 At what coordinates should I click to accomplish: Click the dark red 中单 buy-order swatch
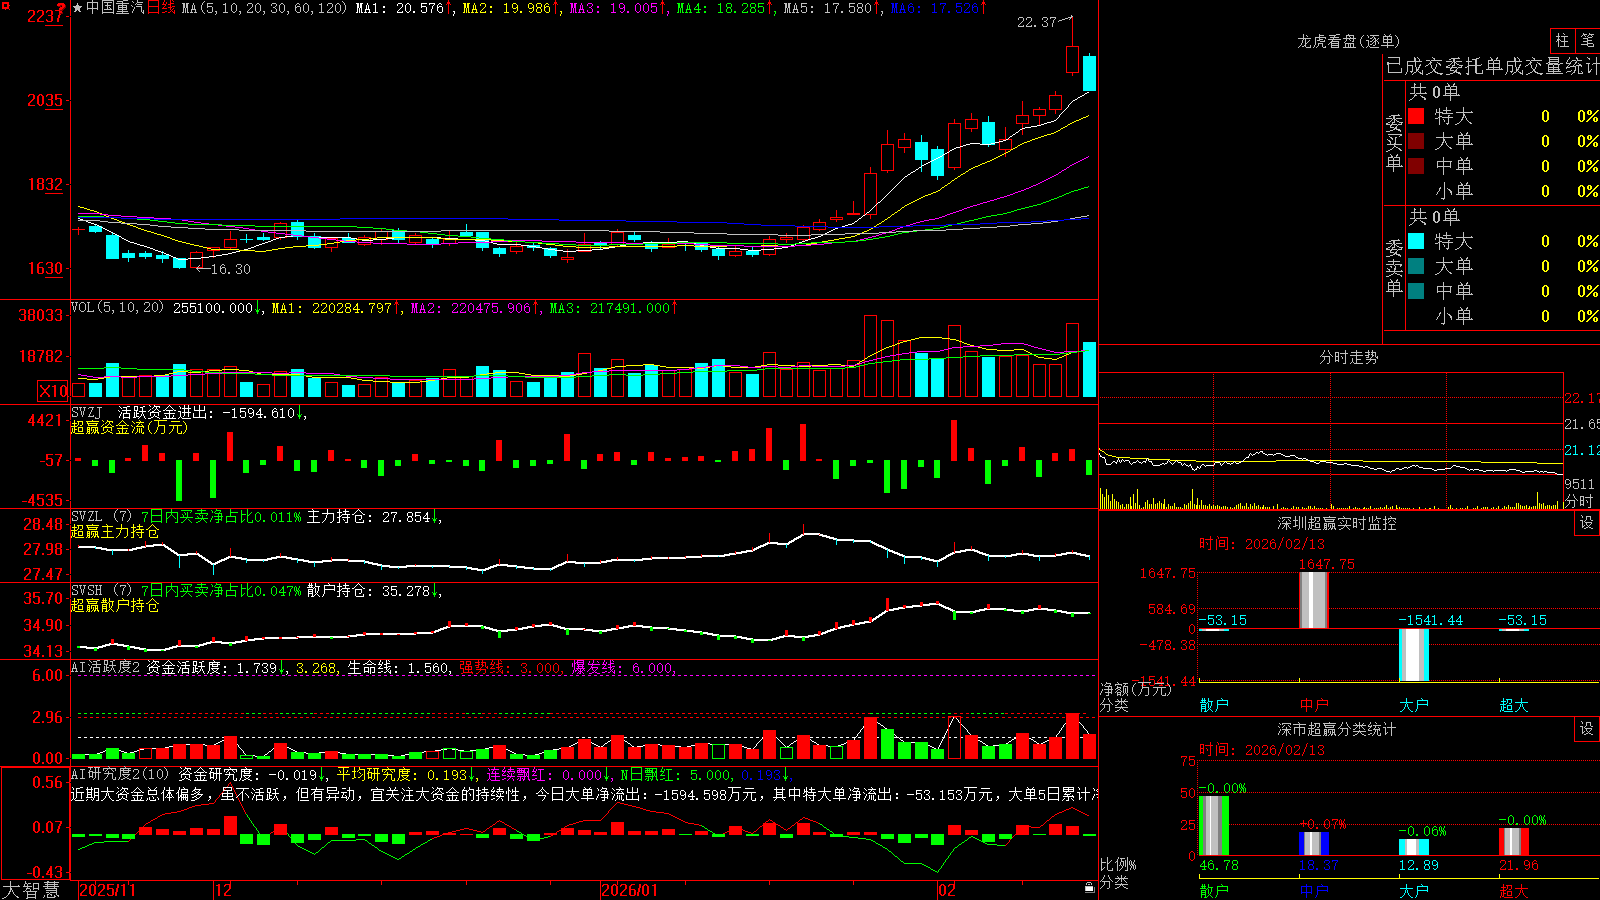pyautogui.click(x=1416, y=166)
